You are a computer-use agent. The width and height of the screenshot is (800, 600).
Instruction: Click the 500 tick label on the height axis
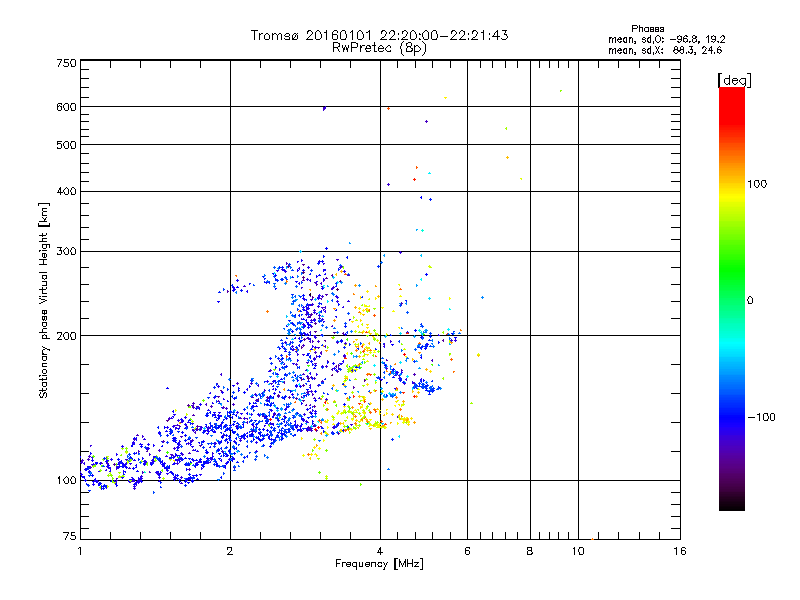[66, 145]
